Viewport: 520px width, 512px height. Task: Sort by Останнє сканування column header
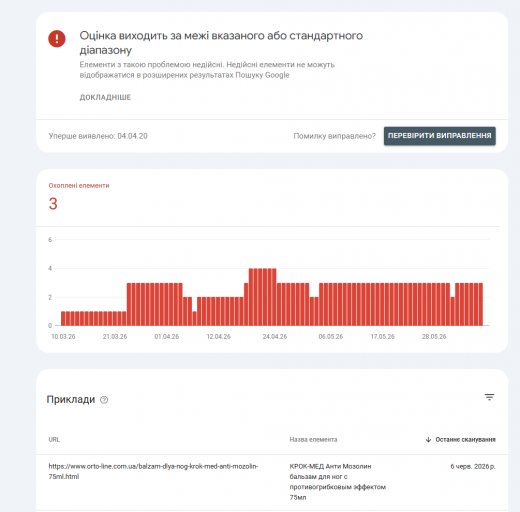point(465,440)
